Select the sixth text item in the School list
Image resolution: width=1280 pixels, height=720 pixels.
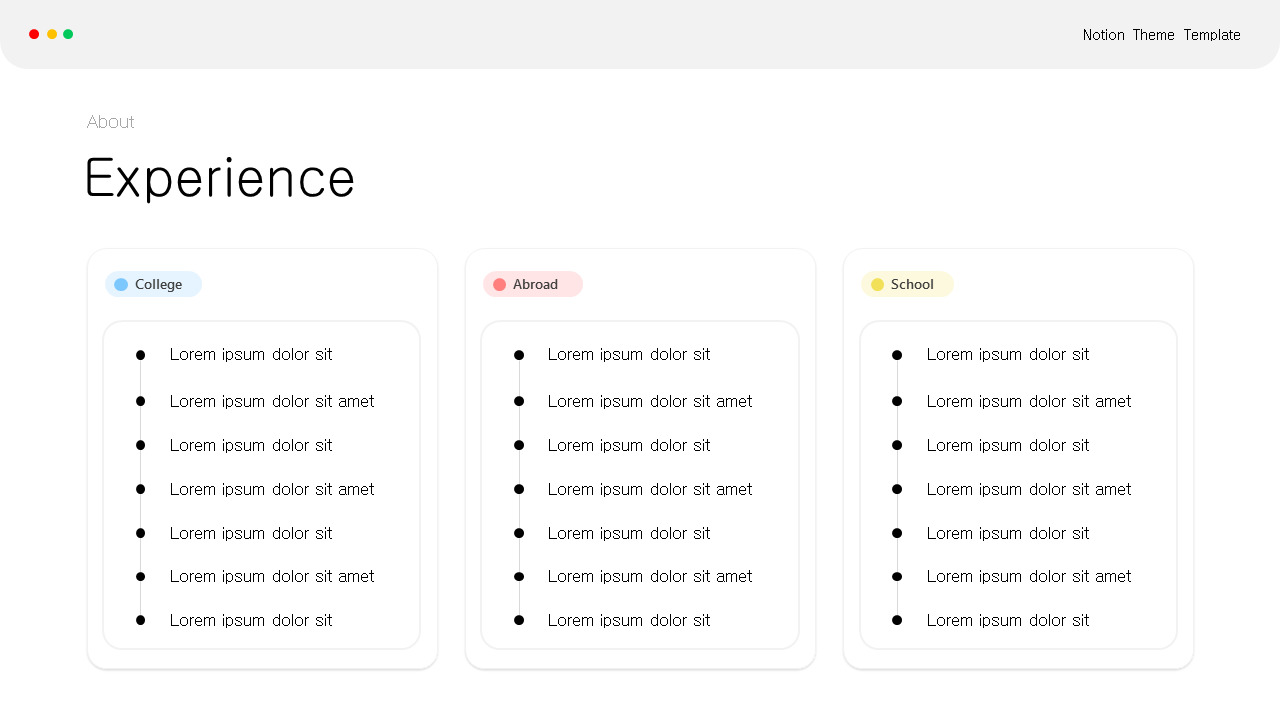1028,576
